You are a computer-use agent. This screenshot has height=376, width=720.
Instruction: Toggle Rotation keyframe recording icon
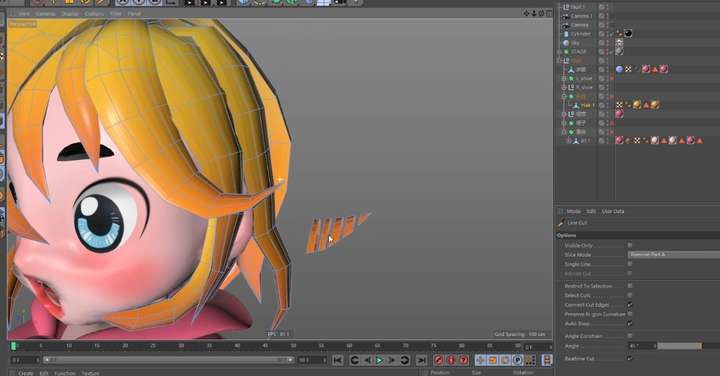point(505,360)
